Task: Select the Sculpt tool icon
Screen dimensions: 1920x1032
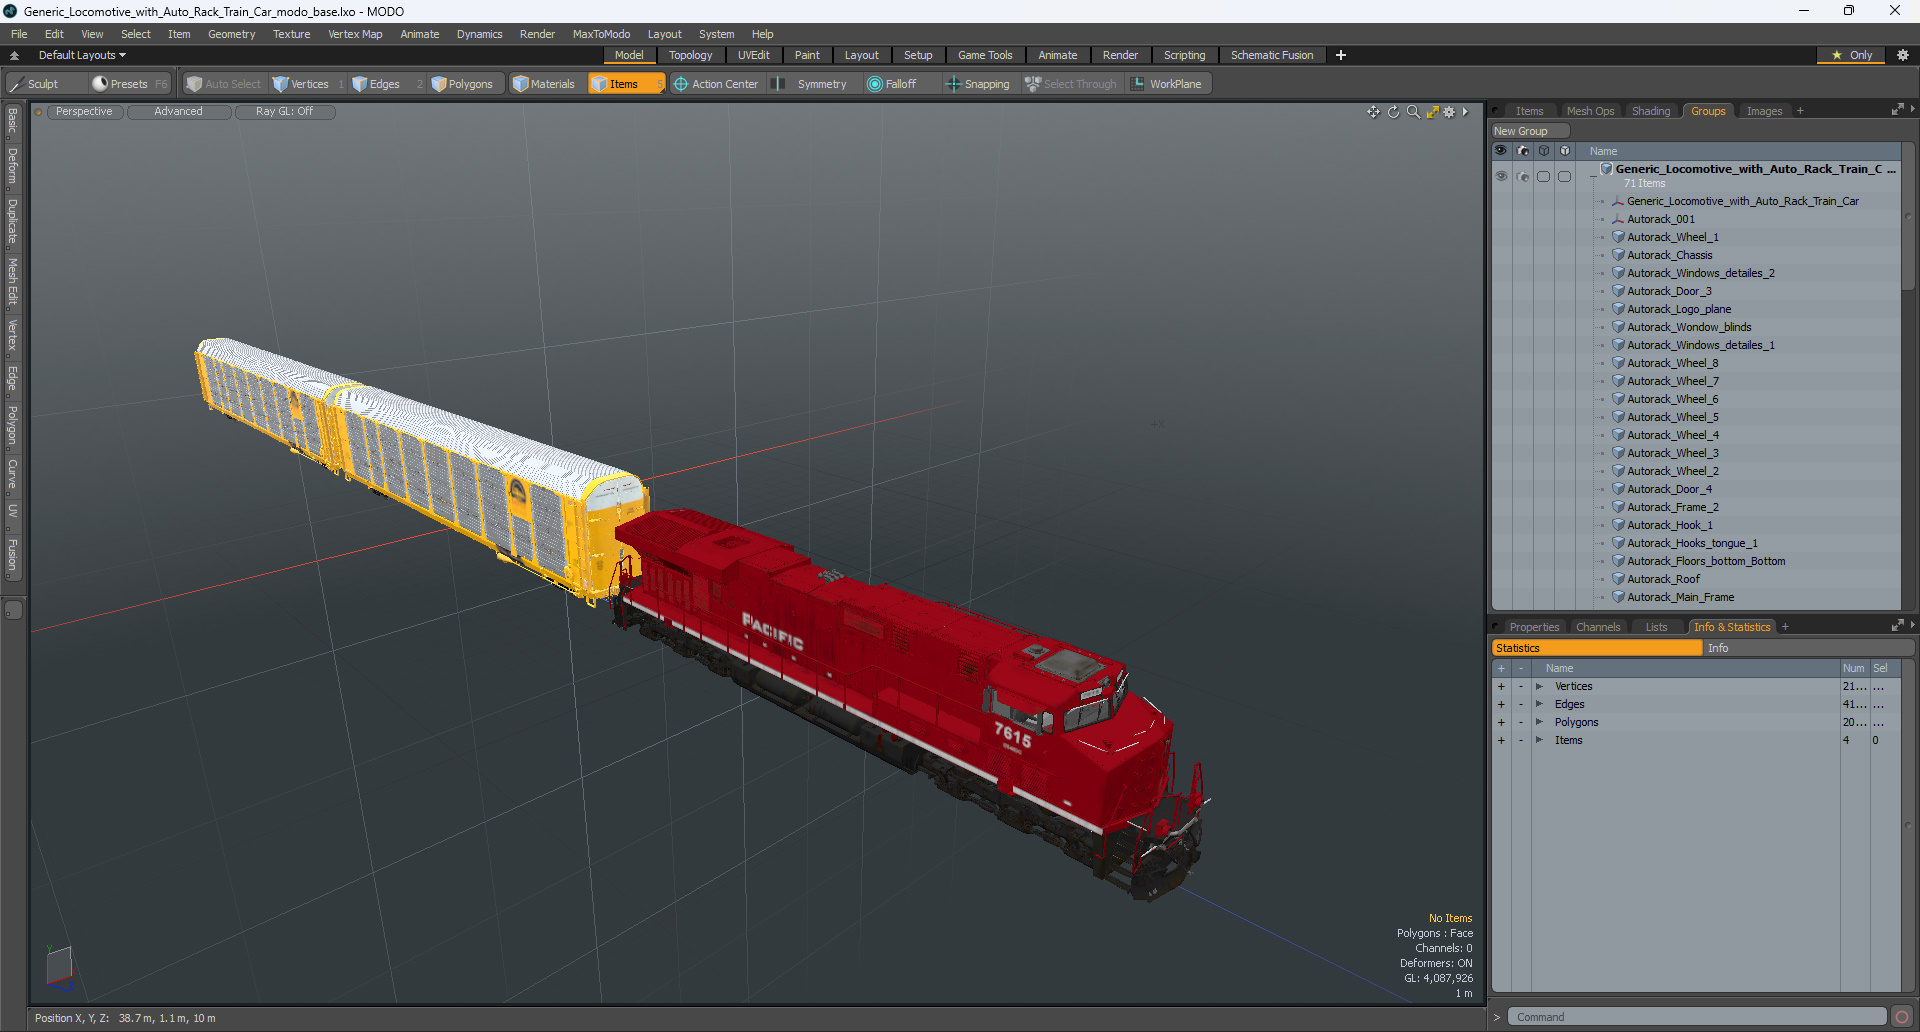Action: click(x=17, y=84)
